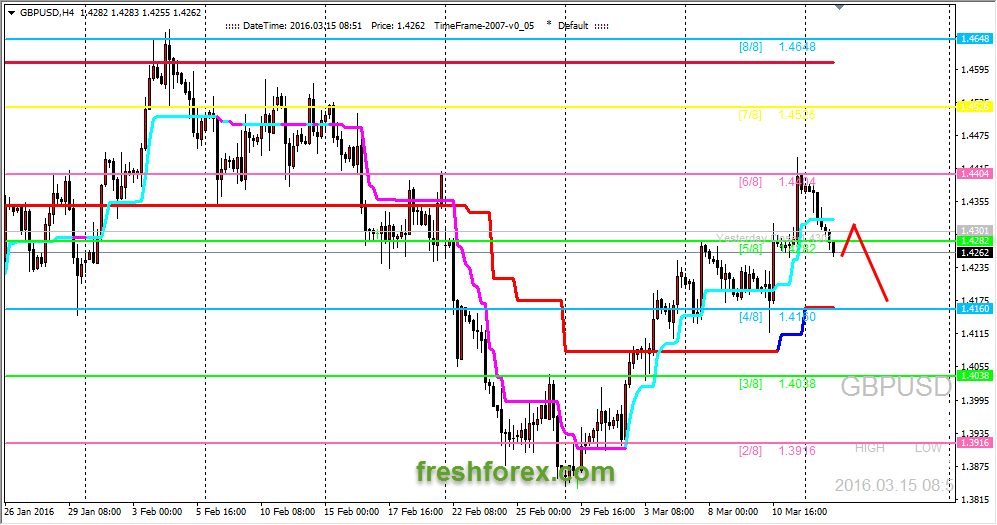Click the '8 Mar 00:00' time axis label
Viewport: 997px width, 525px height.
pyautogui.click(x=733, y=512)
